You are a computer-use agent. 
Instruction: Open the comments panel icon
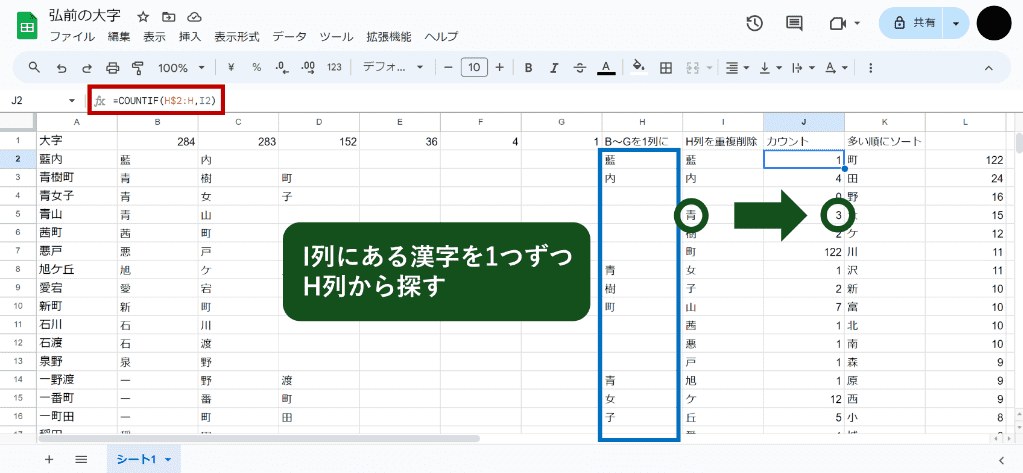[795, 23]
